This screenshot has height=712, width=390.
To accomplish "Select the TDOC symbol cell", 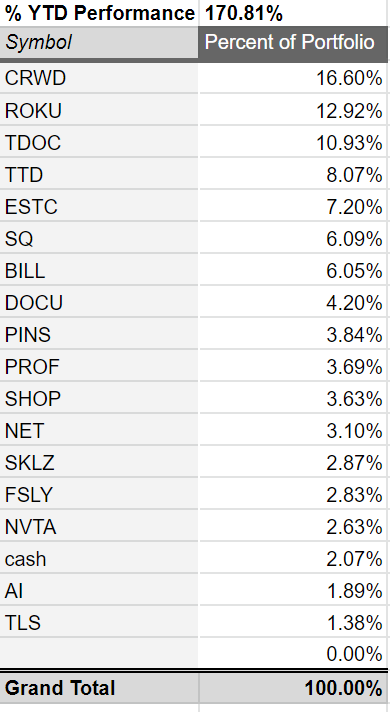I will pos(99,143).
